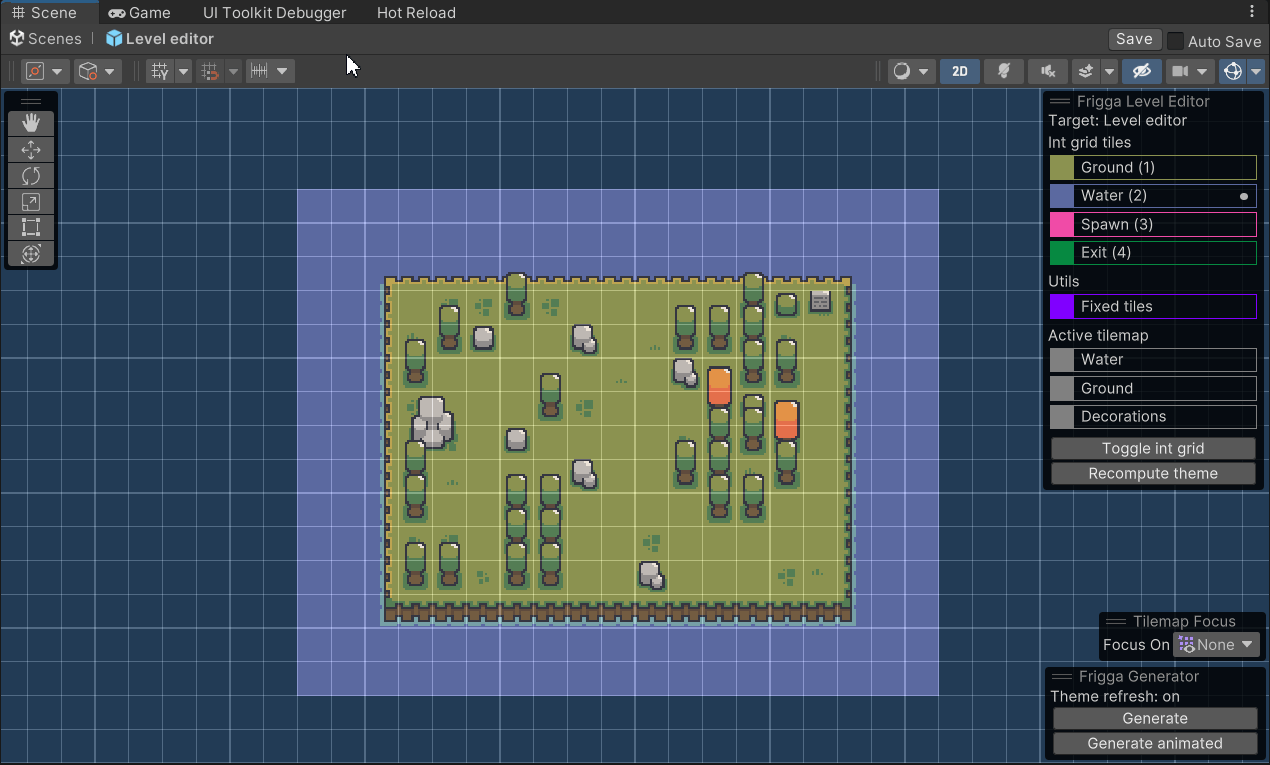Toggle 2D view mode

coord(960,71)
